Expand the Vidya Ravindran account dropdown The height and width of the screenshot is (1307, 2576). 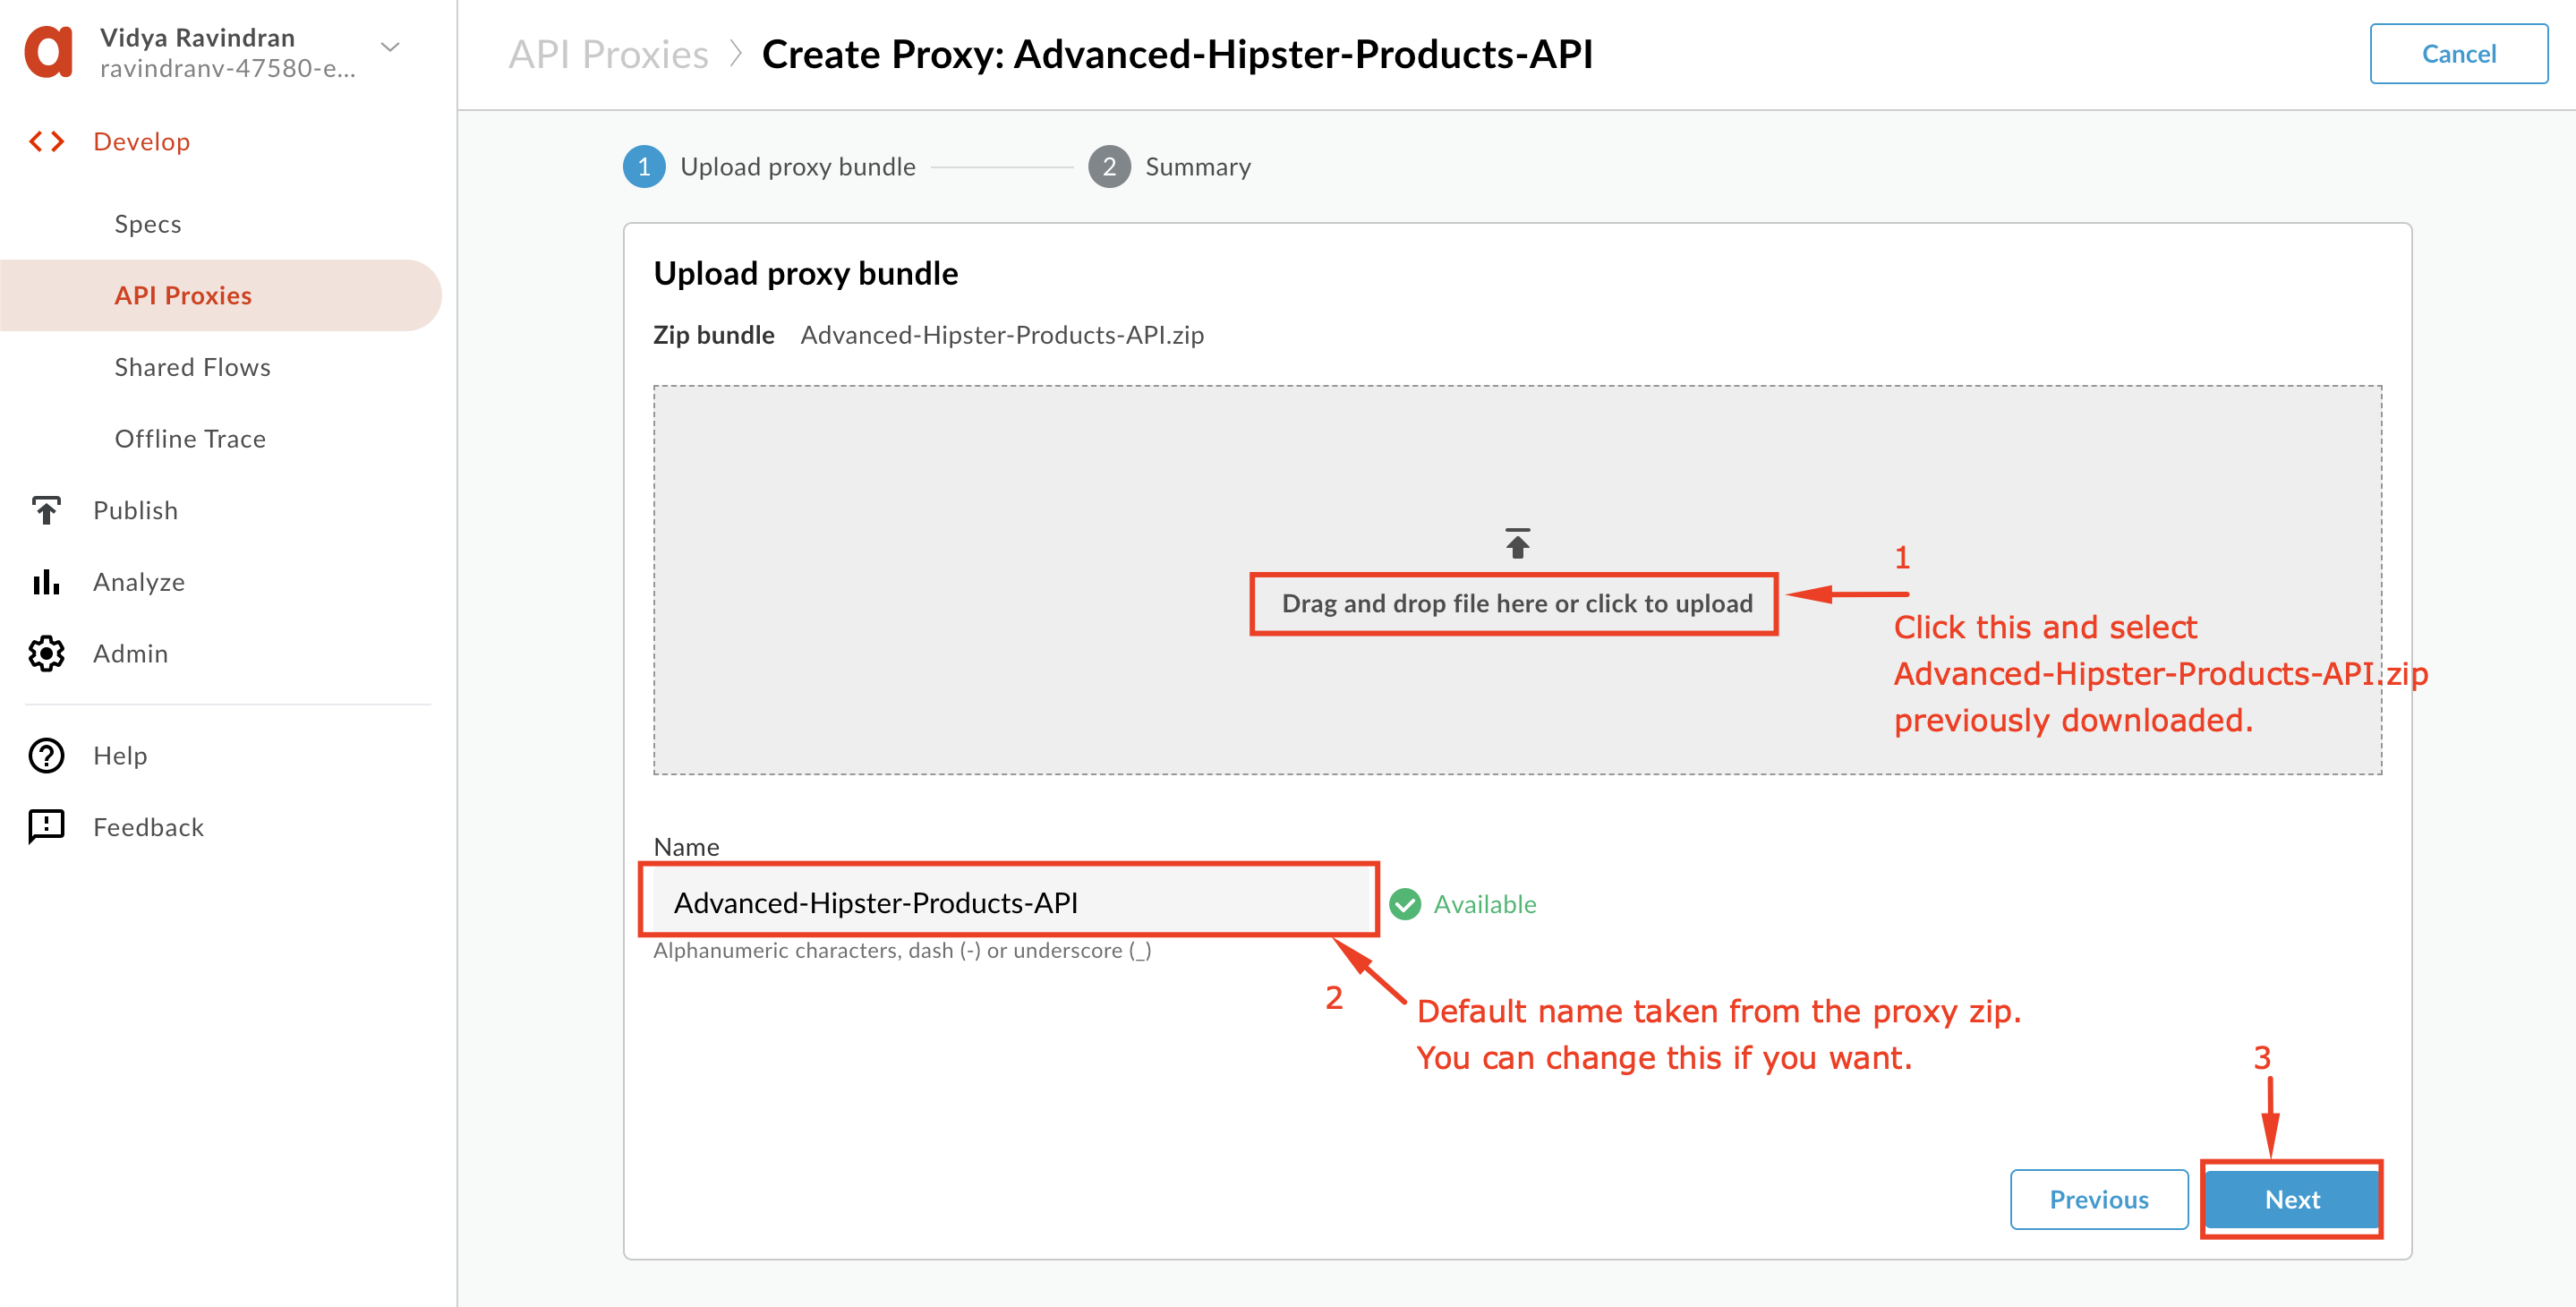point(390,47)
